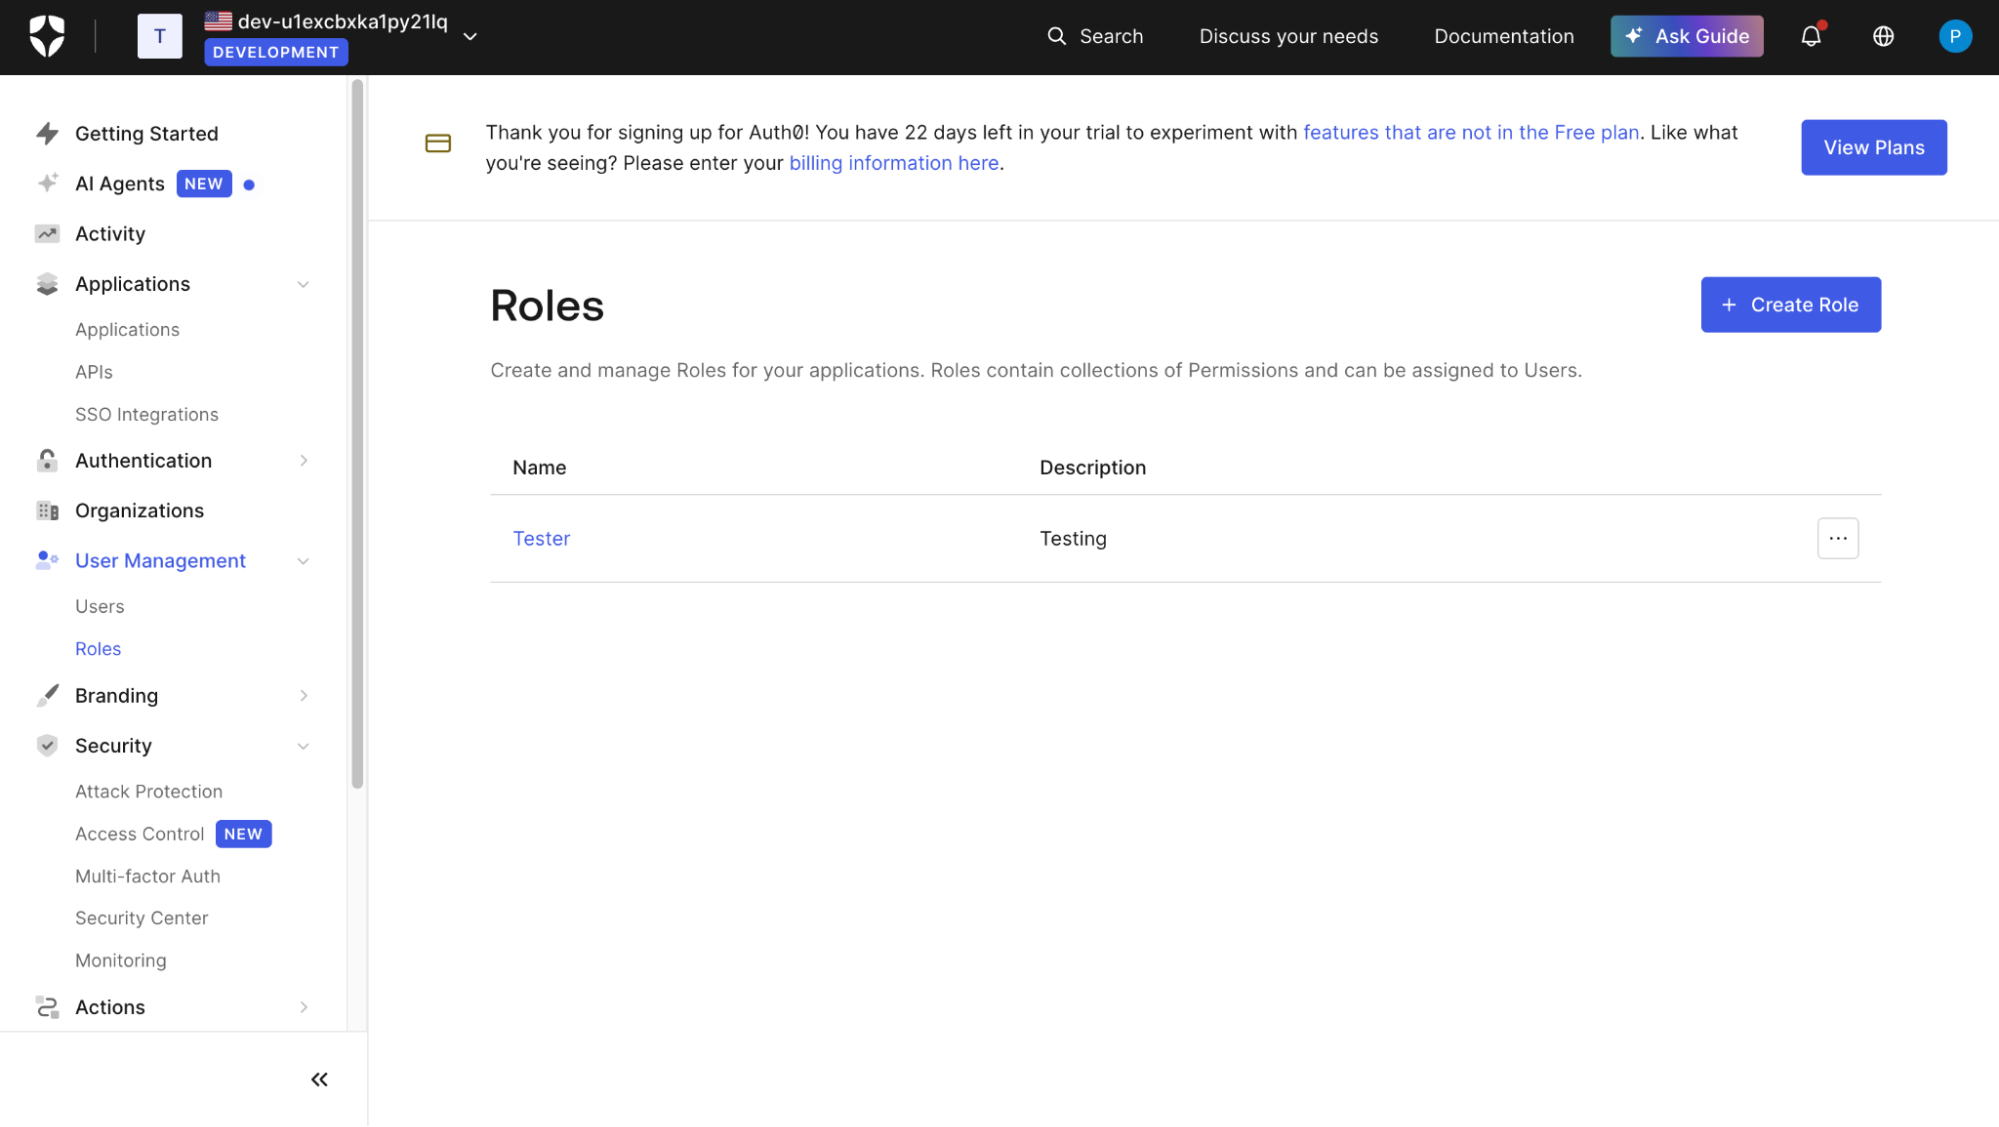Open the Tester role link
1999x1127 pixels.
click(541, 539)
